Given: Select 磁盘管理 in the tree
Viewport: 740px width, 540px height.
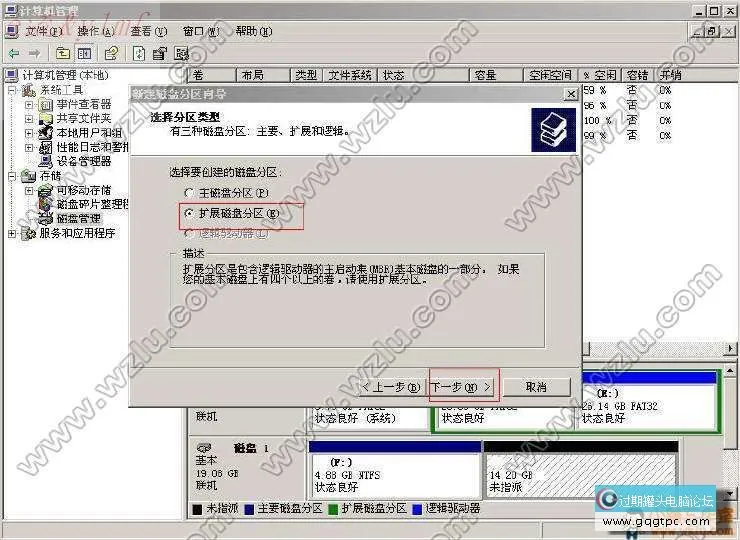Looking at the screenshot, I should (78, 219).
